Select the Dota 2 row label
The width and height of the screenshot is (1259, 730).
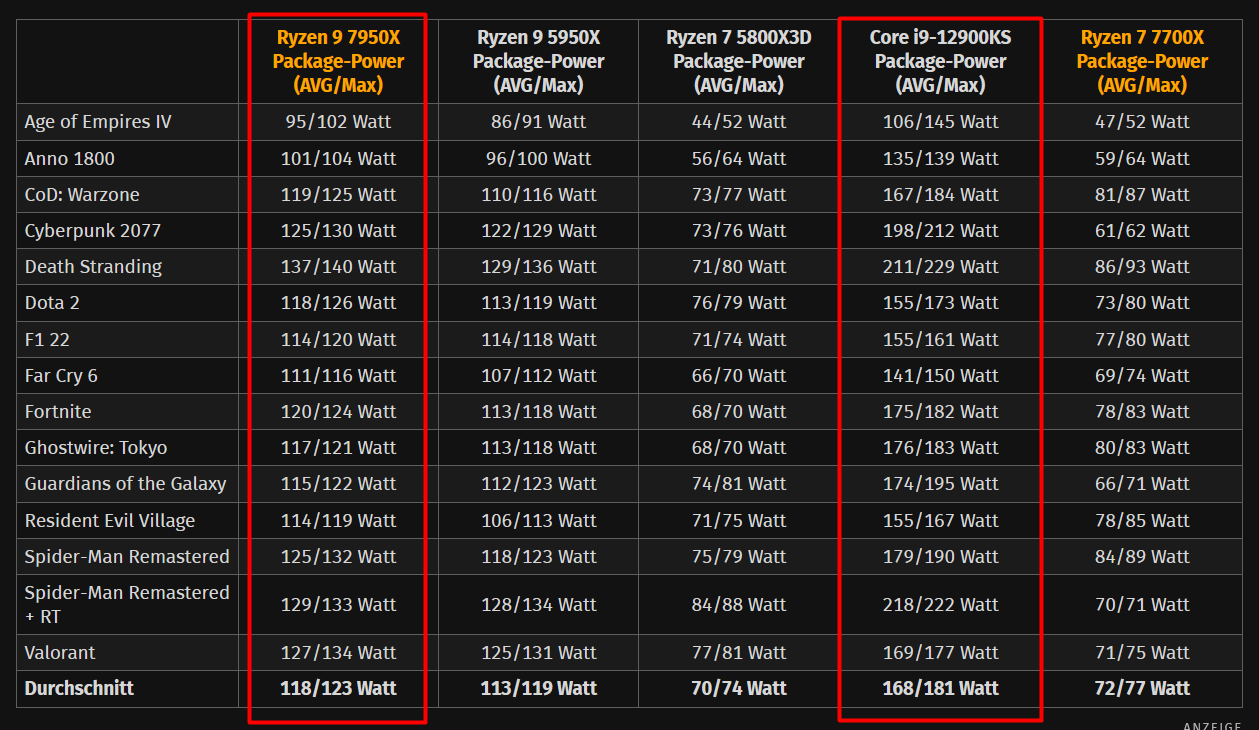pyautogui.click(x=52, y=303)
